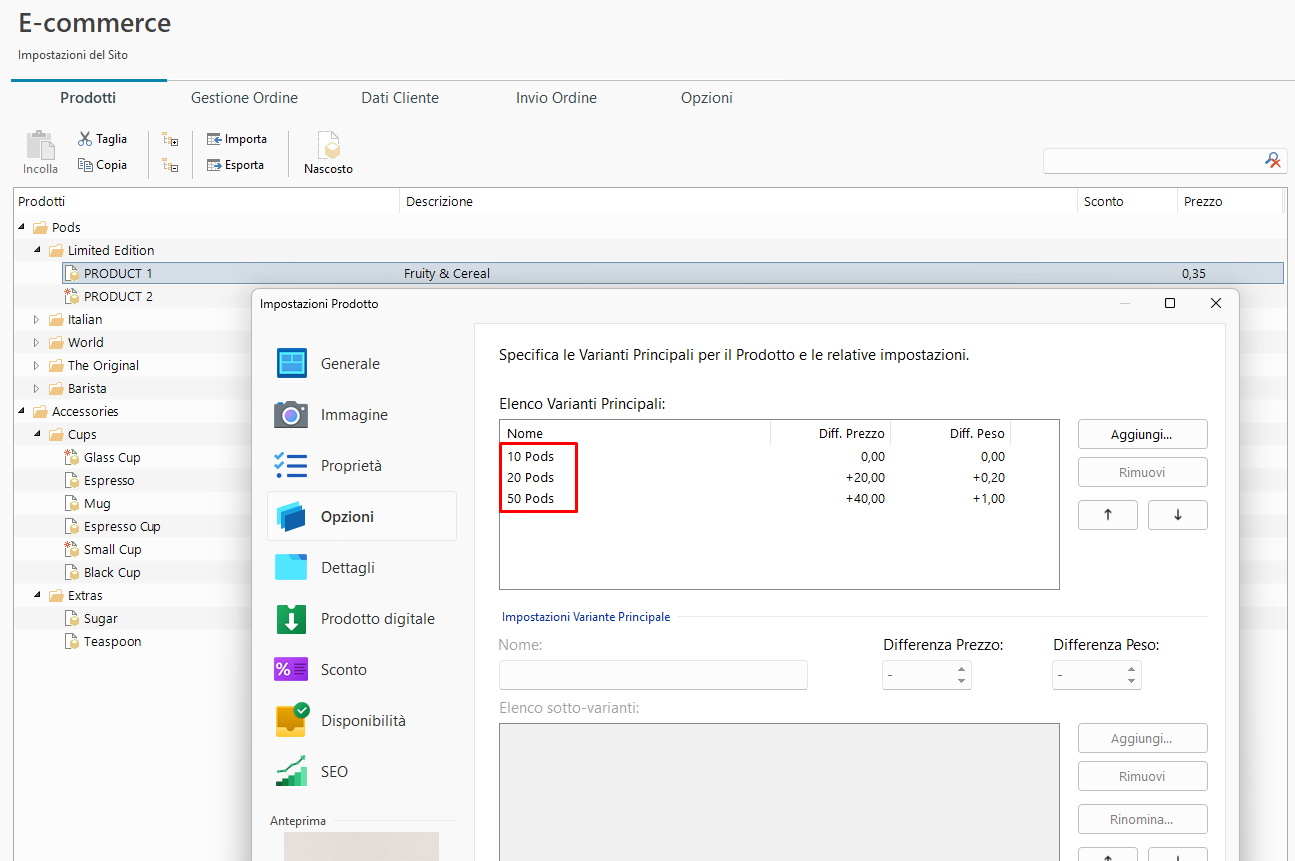
Task: Click the Sconto column header
Action: point(1127,201)
